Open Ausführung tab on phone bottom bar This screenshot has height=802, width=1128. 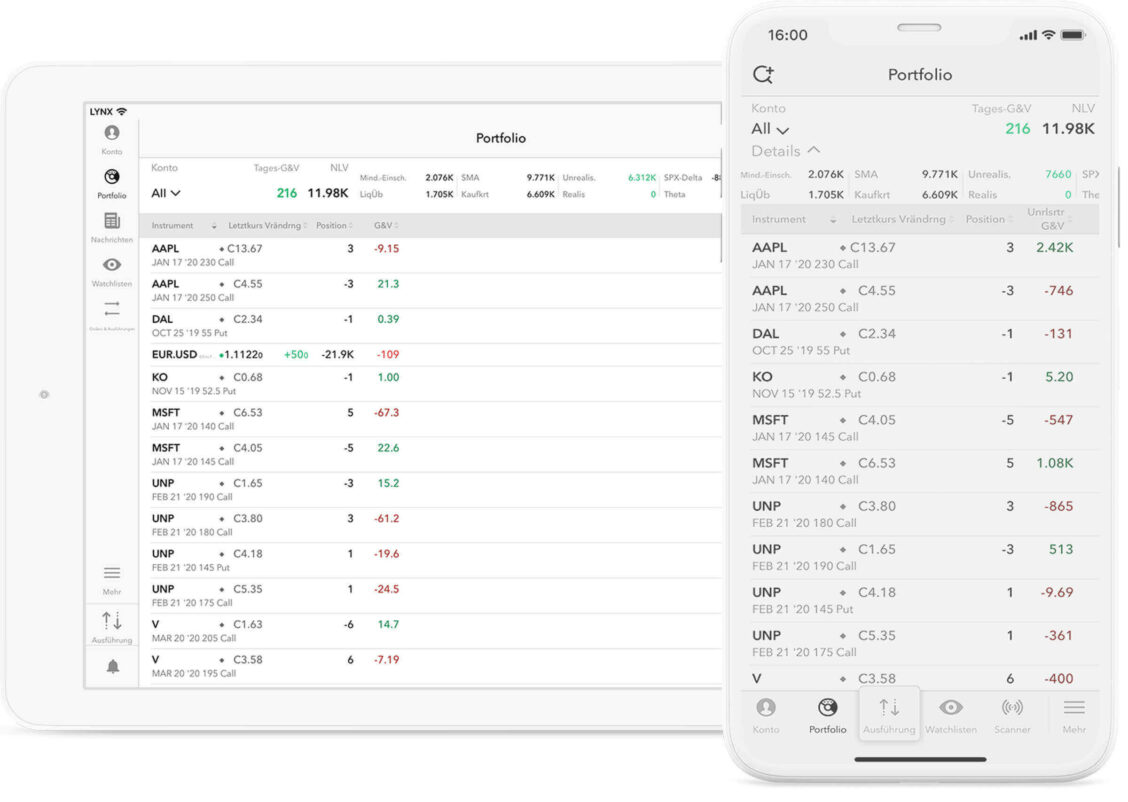(x=889, y=716)
